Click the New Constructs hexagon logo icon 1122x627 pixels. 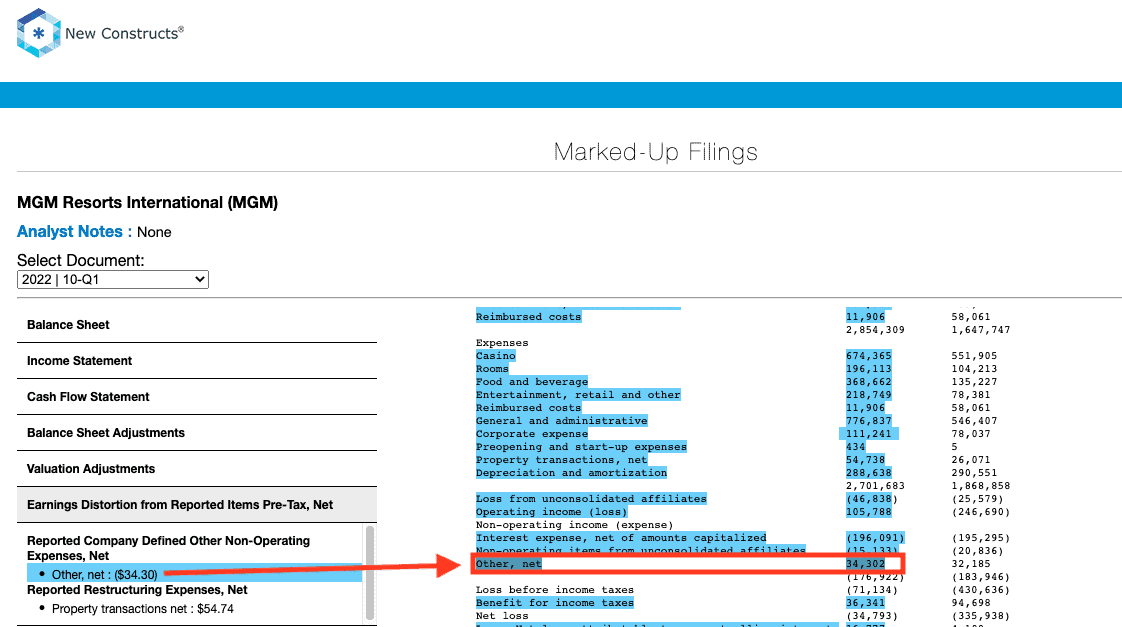pyautogui.click(x=39, y=33)
